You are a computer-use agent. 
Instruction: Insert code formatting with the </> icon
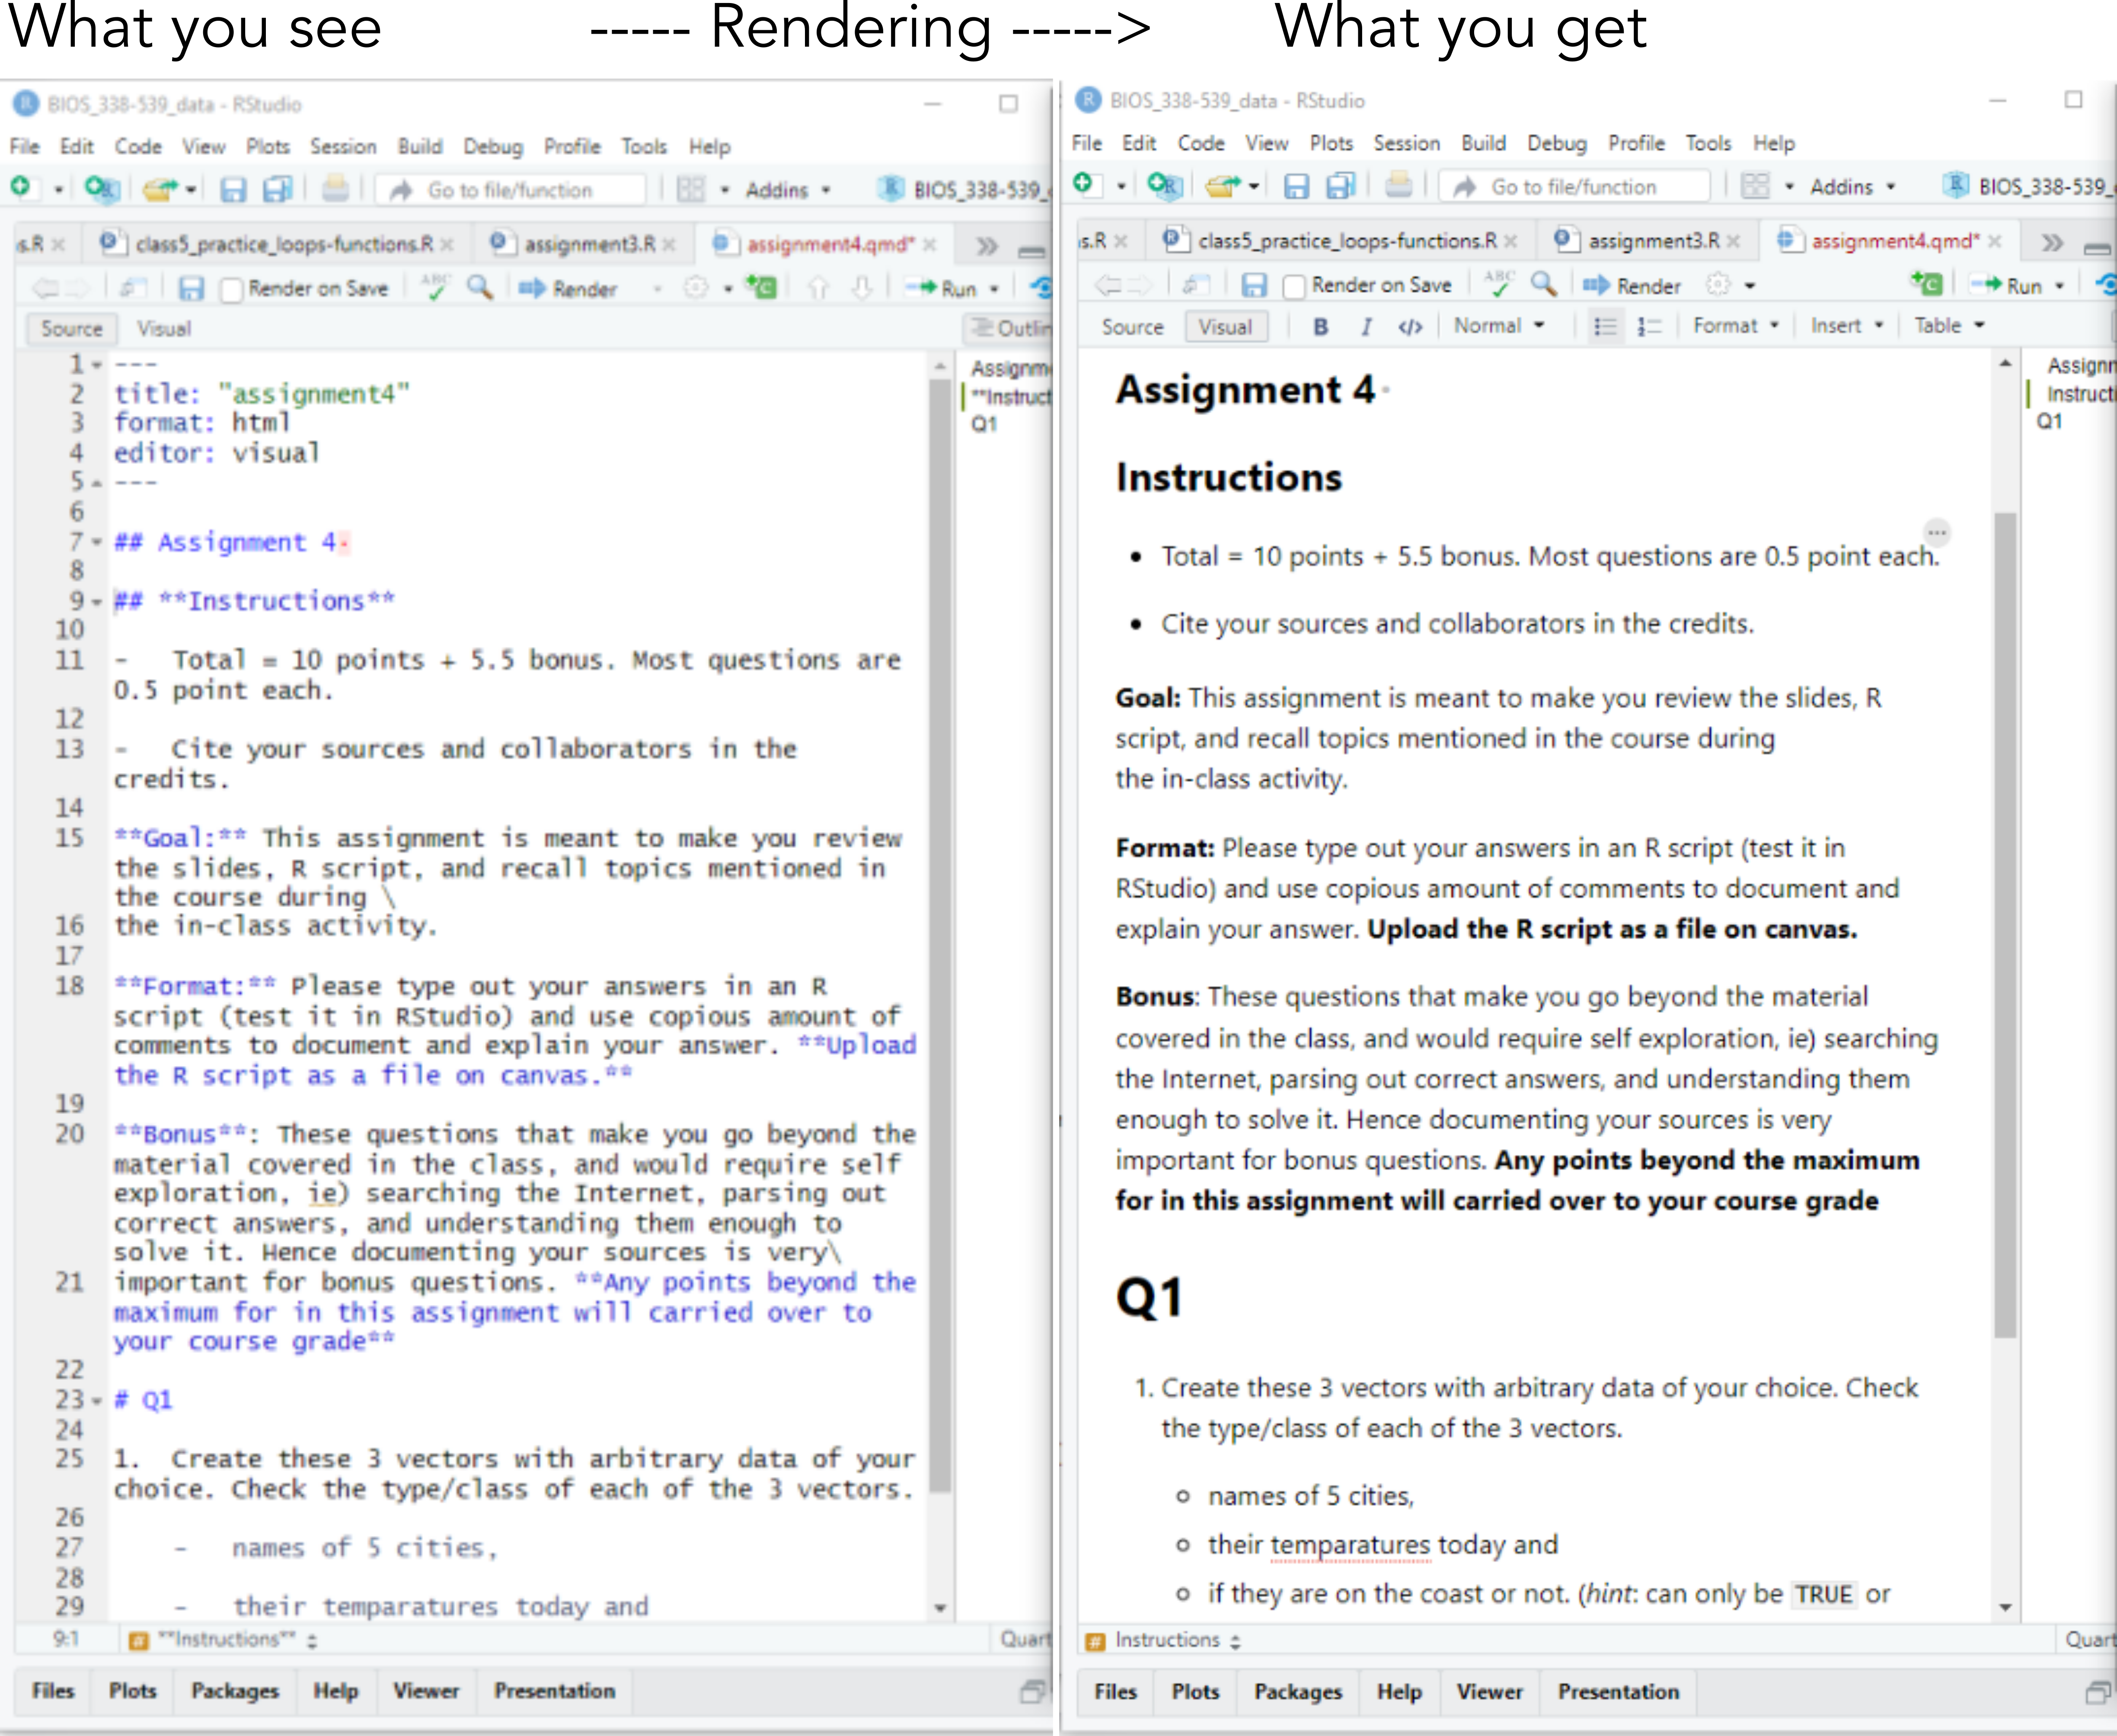pyautogui.click(x=1410, y=326)
